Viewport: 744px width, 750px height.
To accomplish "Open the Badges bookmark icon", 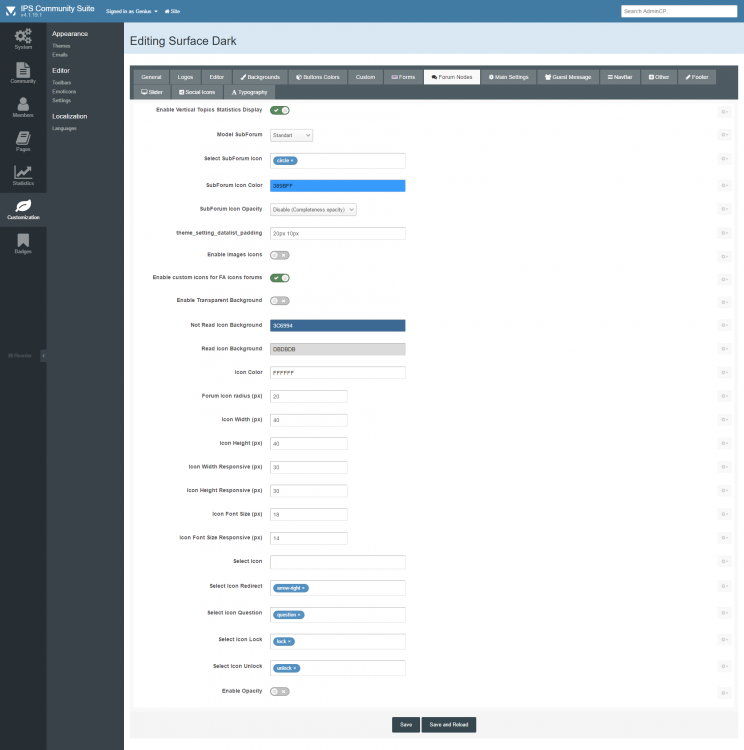I will 23,243.
